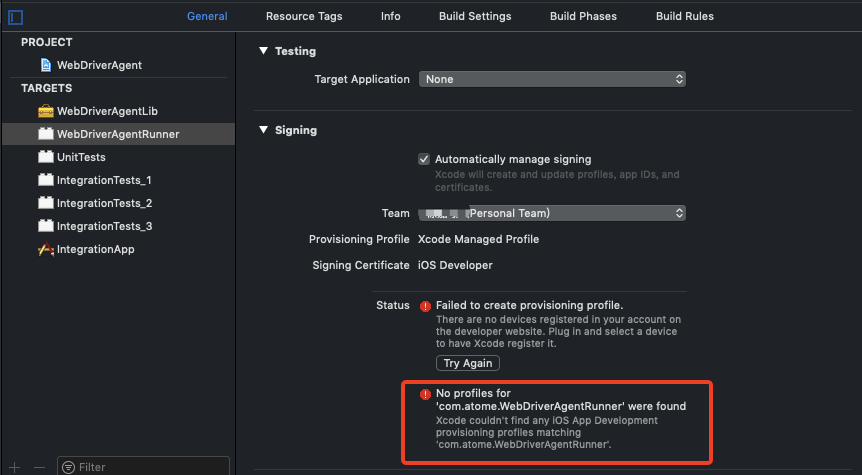Click the IntegrationTests_2 target icon
Screen dimensions: 862x475
[46, 203]
